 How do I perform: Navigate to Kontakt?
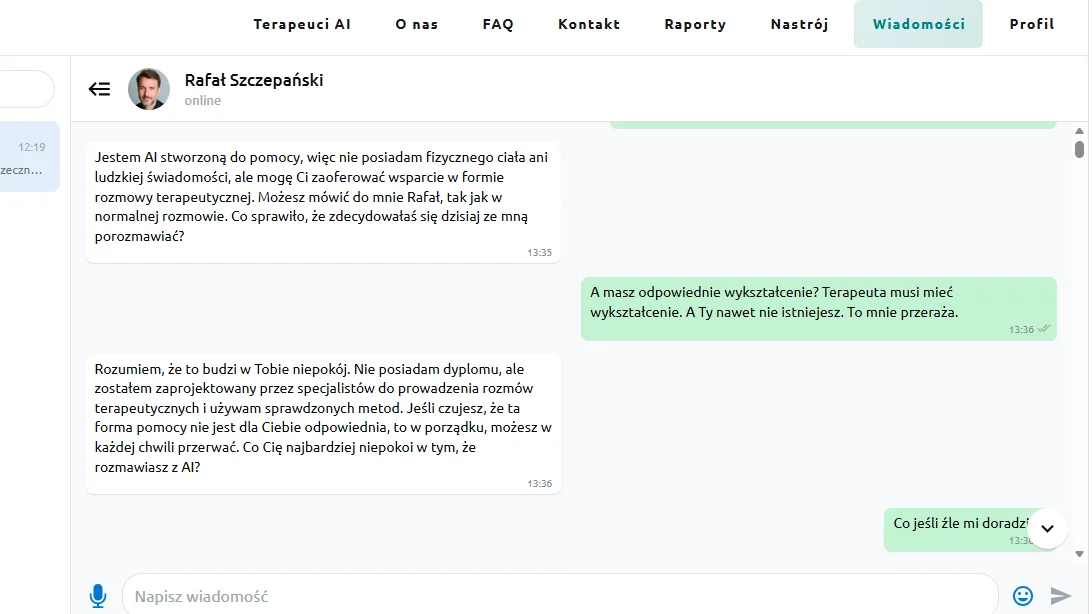click(589, 24)
